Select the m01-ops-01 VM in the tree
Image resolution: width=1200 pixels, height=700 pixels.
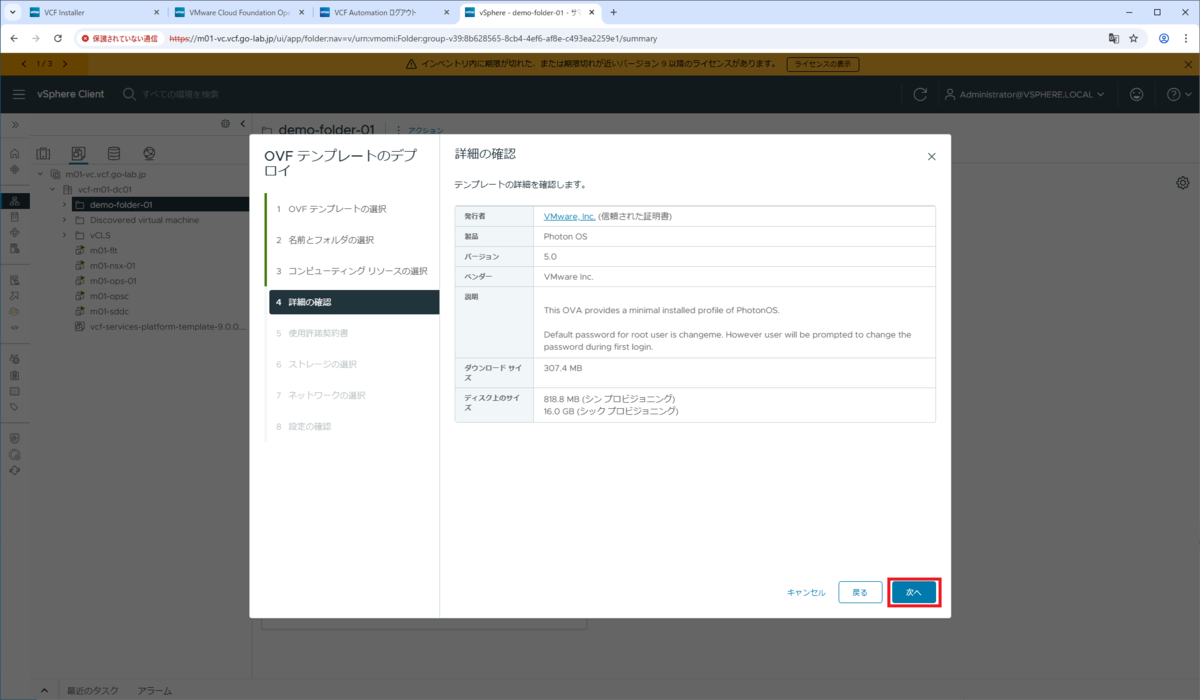[112, 281]
